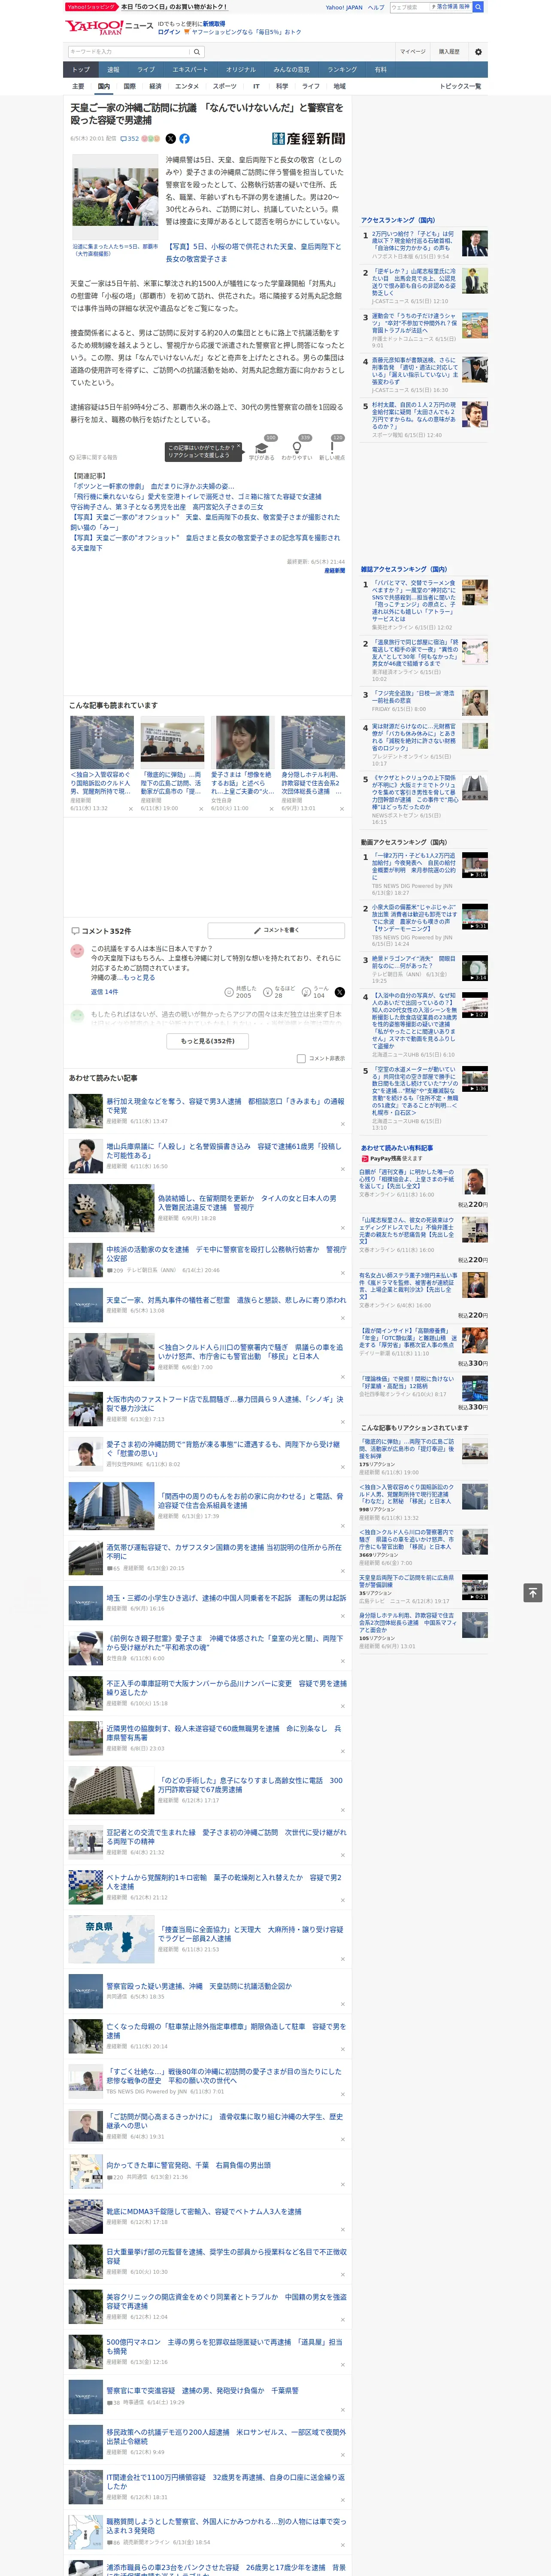The width and height of the screenshot is (551, 2576).
Task: Open マイページ button
Action: [x=412, y=52]
